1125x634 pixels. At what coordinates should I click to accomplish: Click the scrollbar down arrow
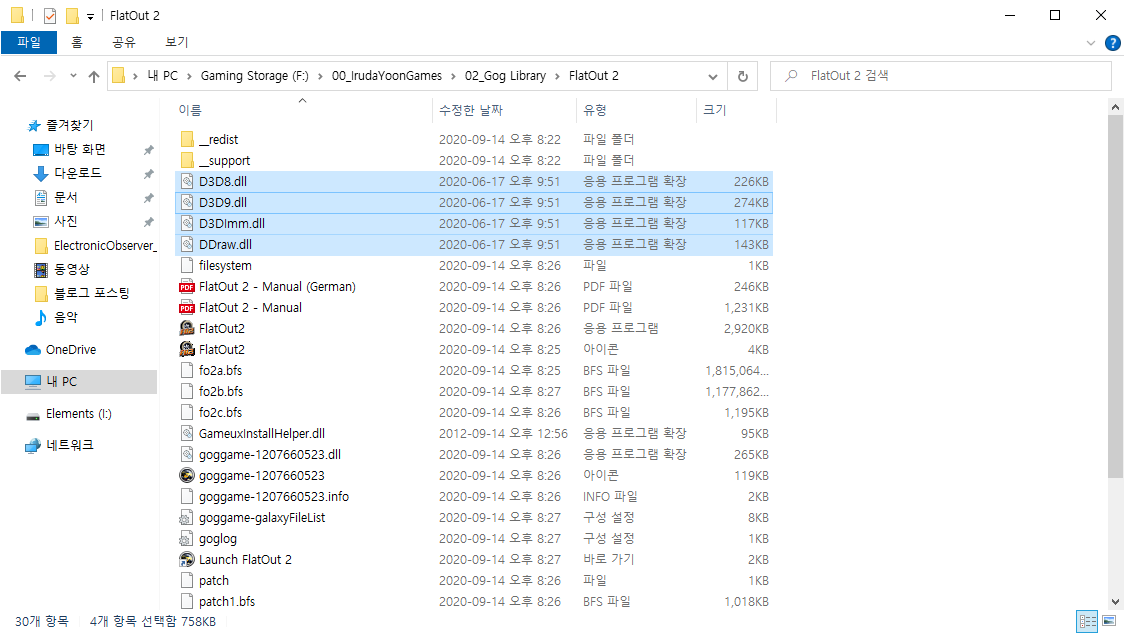1115,602
